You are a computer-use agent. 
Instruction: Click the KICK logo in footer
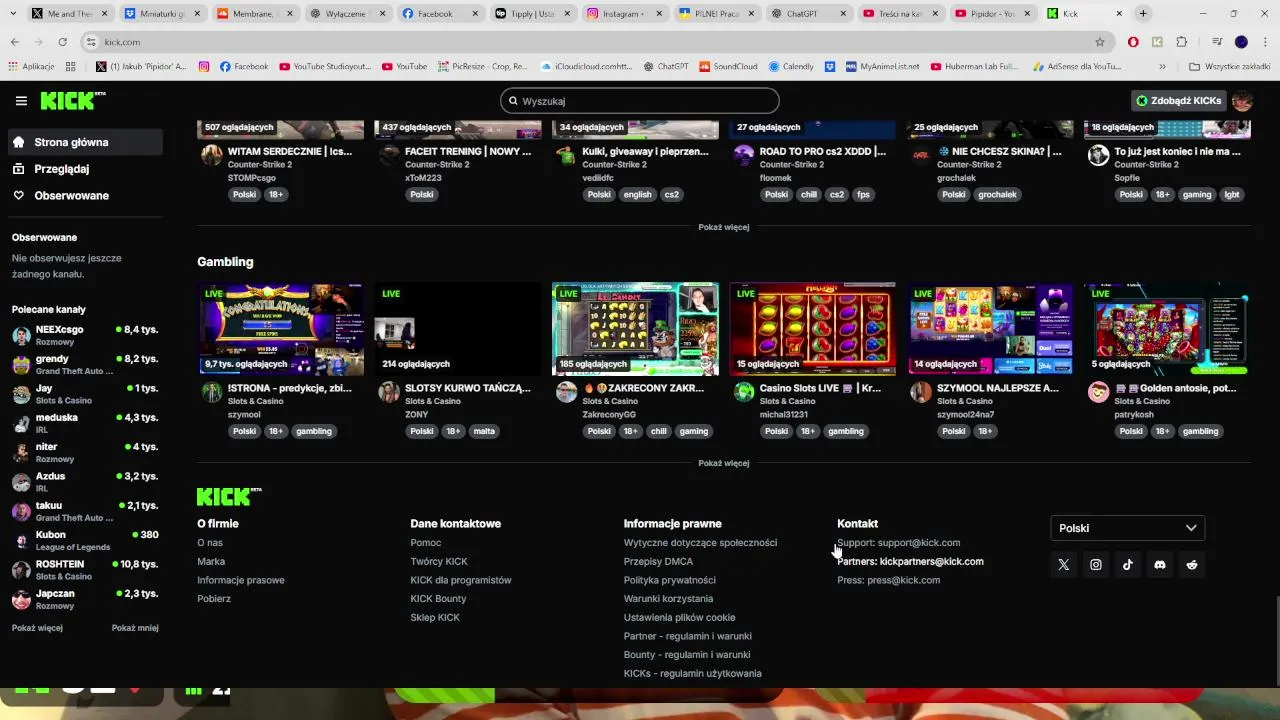pyautogui.click(x=229, y=497)
